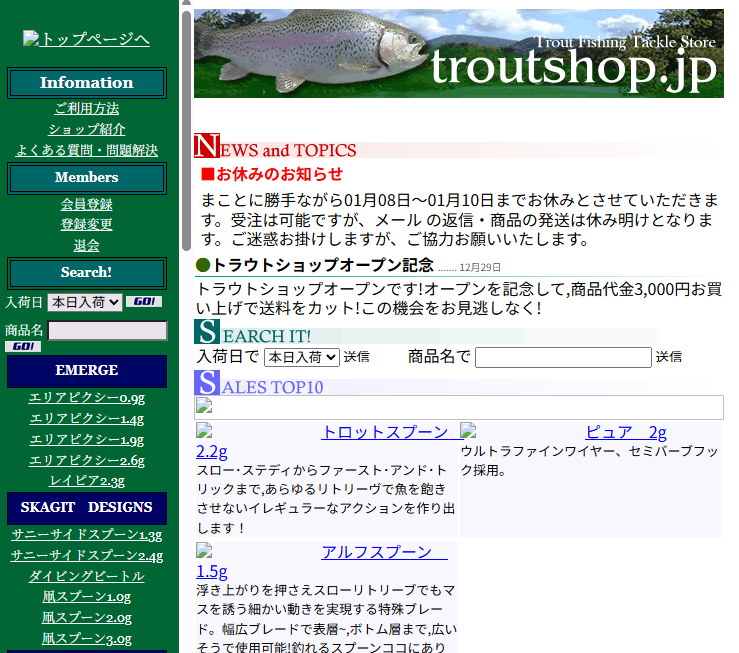Open the ご利用方法 link
The height and width of the screenshot is (653, 739).
[87, 108]
